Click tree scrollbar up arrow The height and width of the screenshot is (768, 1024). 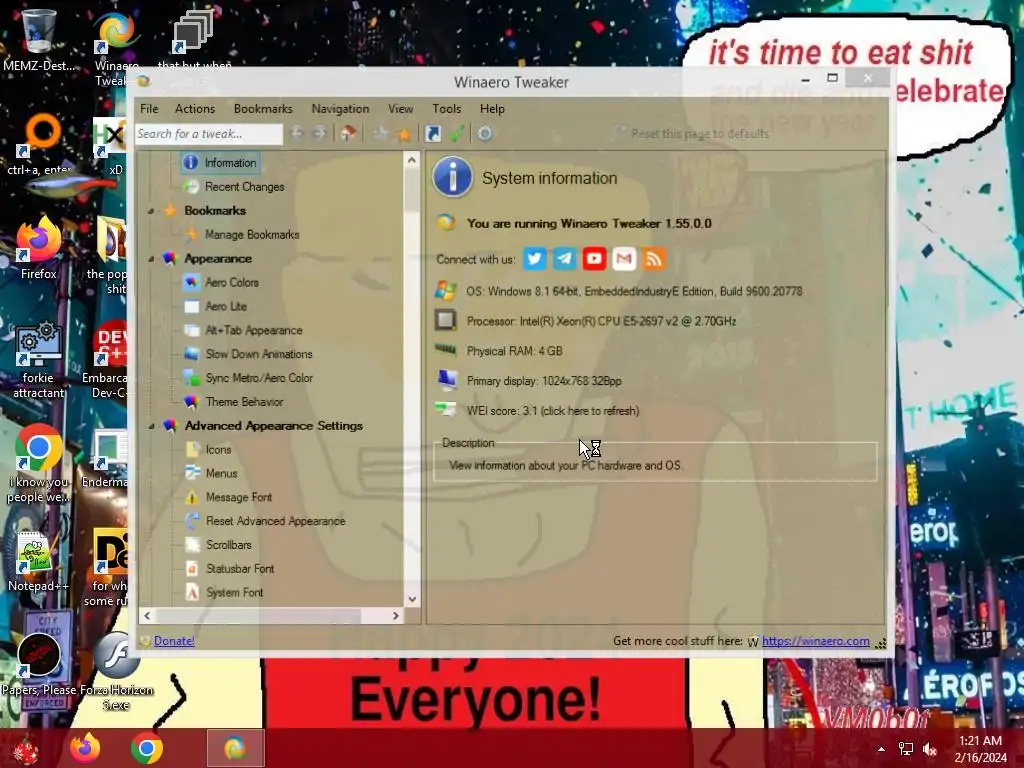(411, 160)
